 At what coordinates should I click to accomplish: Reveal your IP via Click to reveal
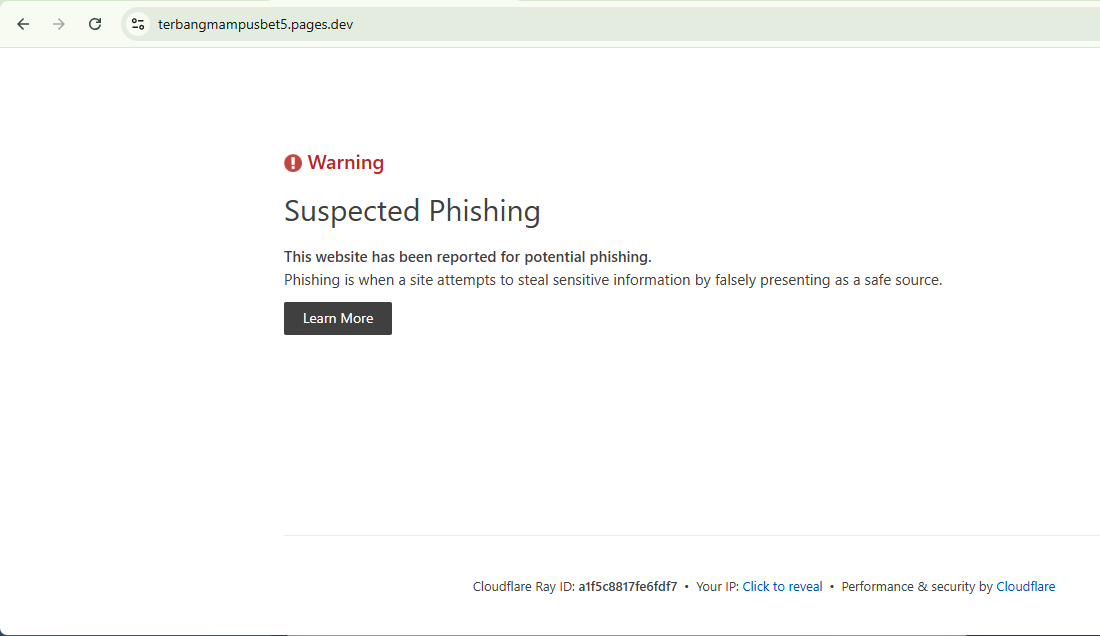pos(782,586)
